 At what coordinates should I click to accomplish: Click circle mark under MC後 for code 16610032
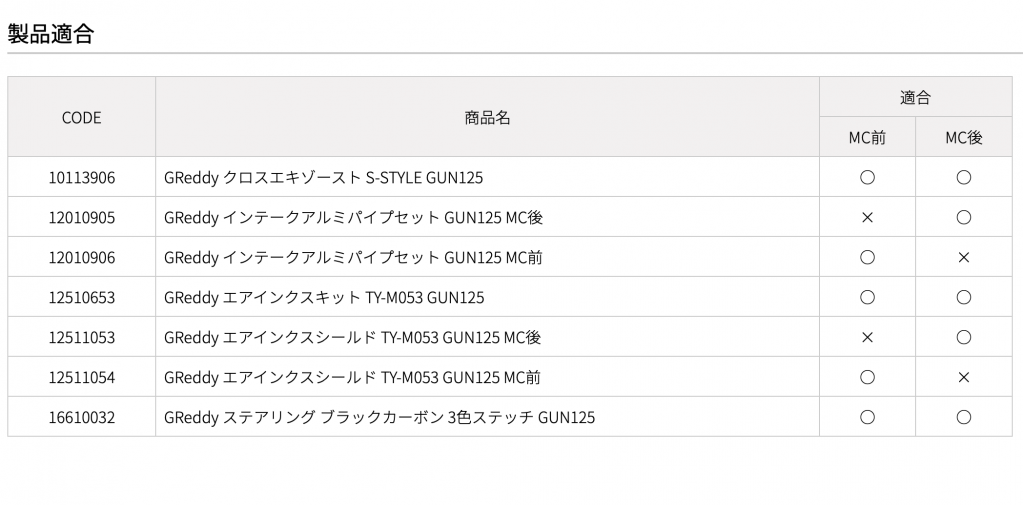tap(964, 418)
